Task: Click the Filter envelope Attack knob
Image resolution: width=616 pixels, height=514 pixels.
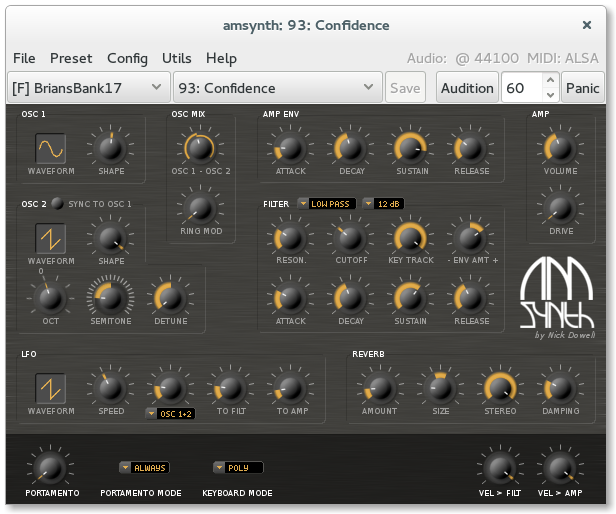Action: click(x=291, y=298)
